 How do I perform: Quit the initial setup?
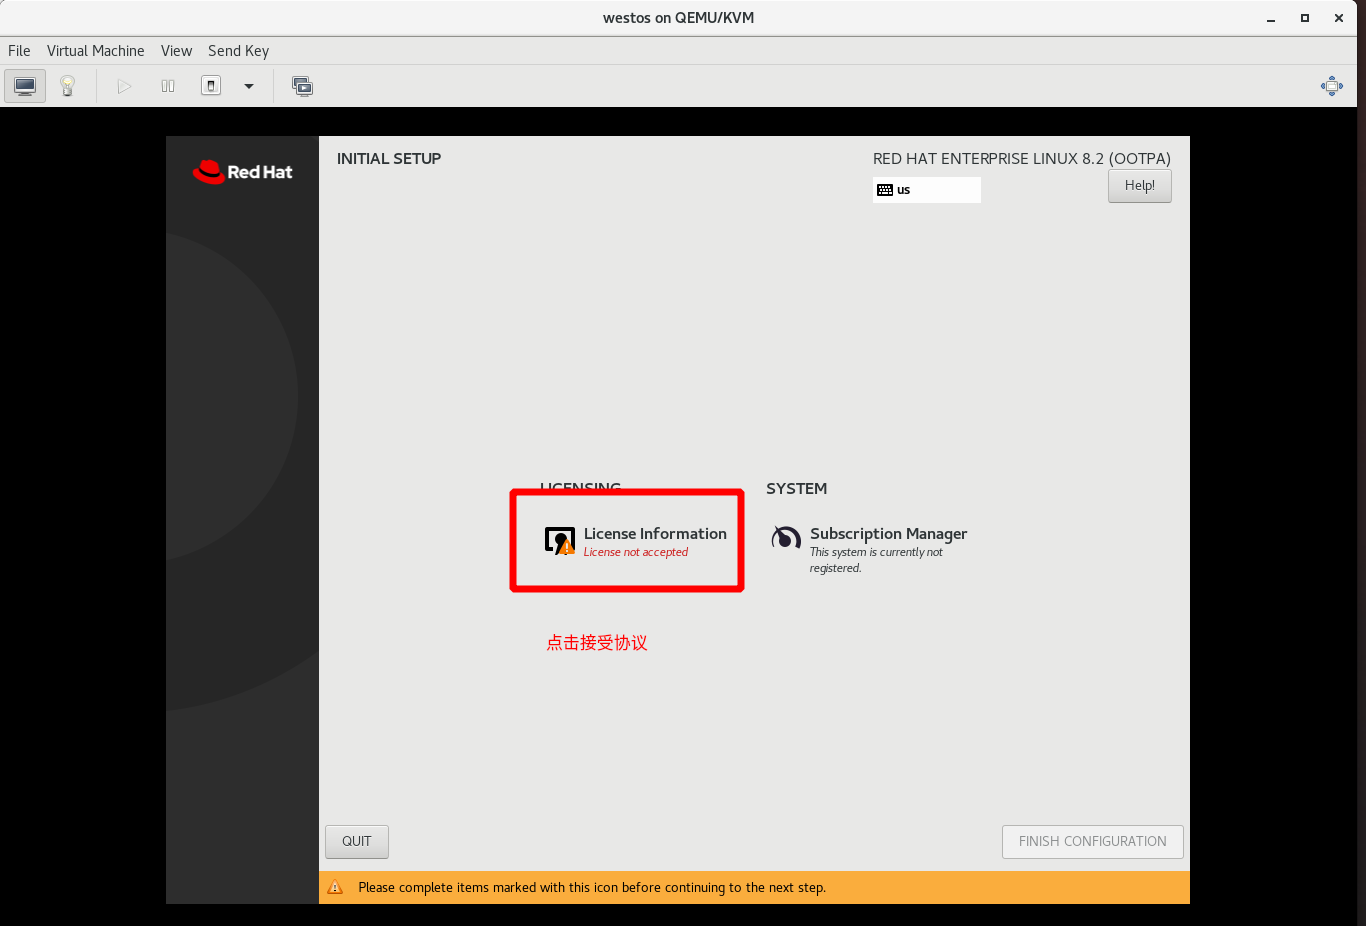pyautogui.click(x=357, y=842)
